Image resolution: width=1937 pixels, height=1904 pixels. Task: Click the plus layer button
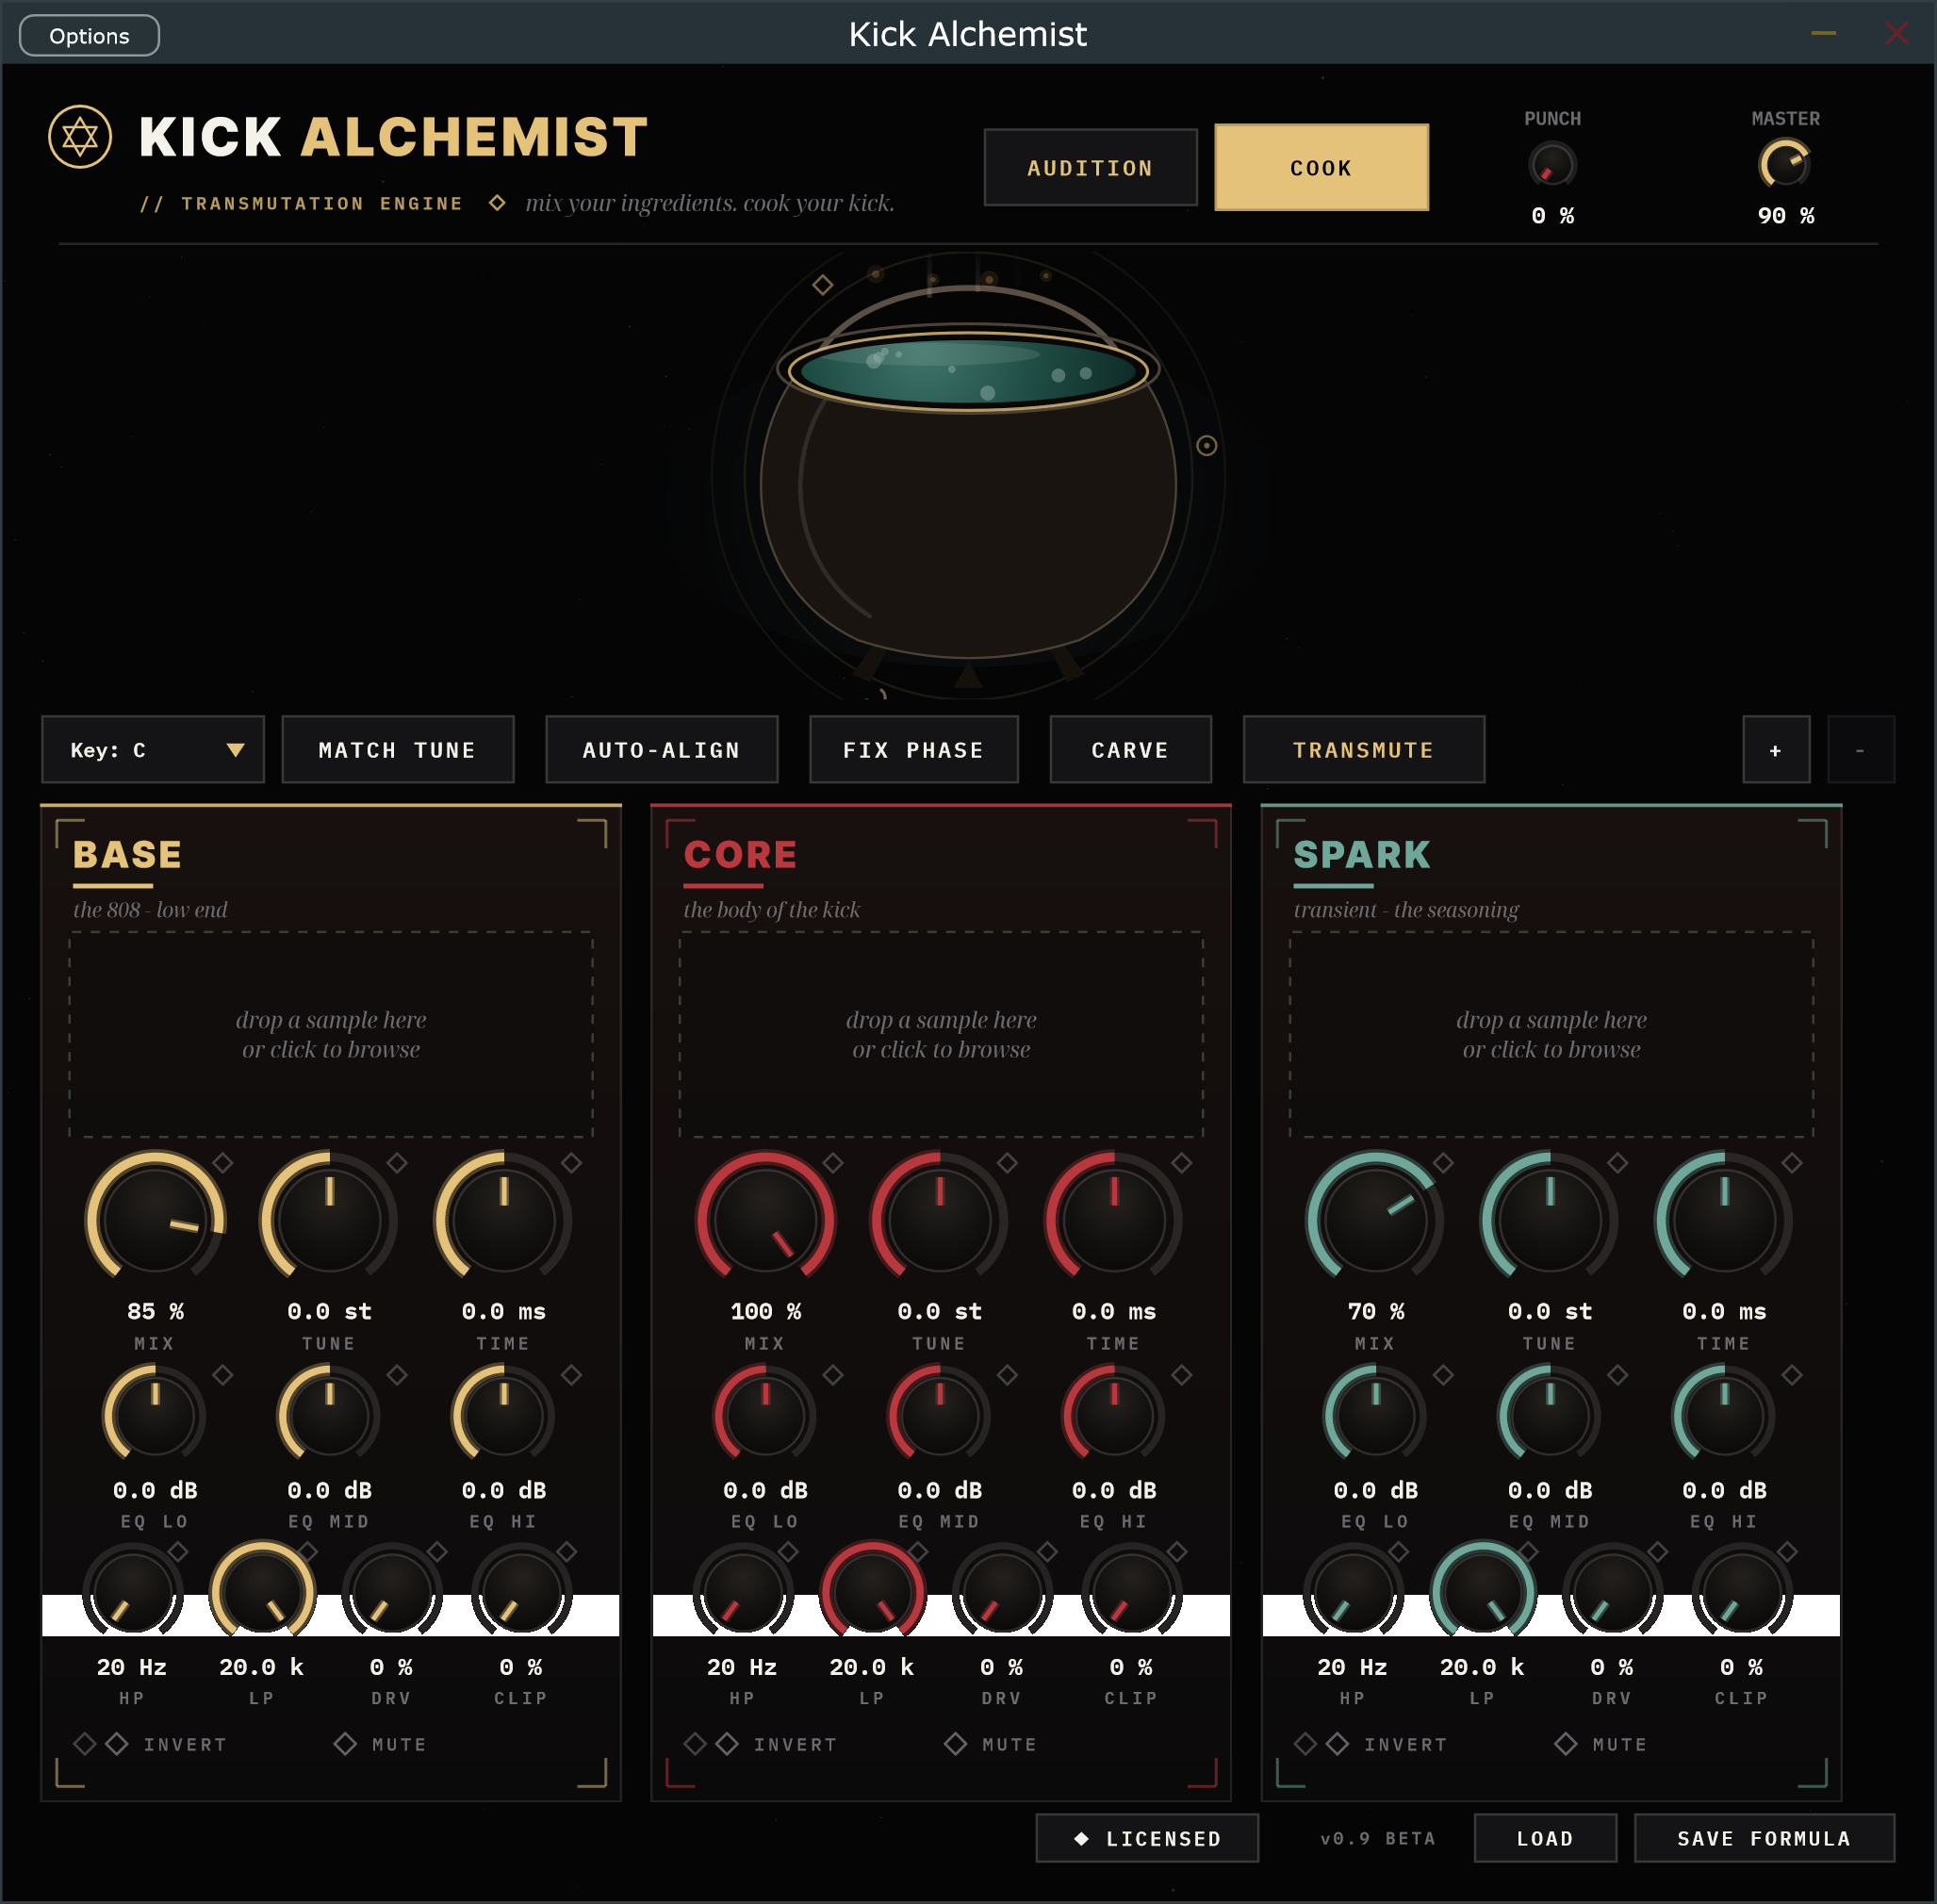tap(1776, 750)
